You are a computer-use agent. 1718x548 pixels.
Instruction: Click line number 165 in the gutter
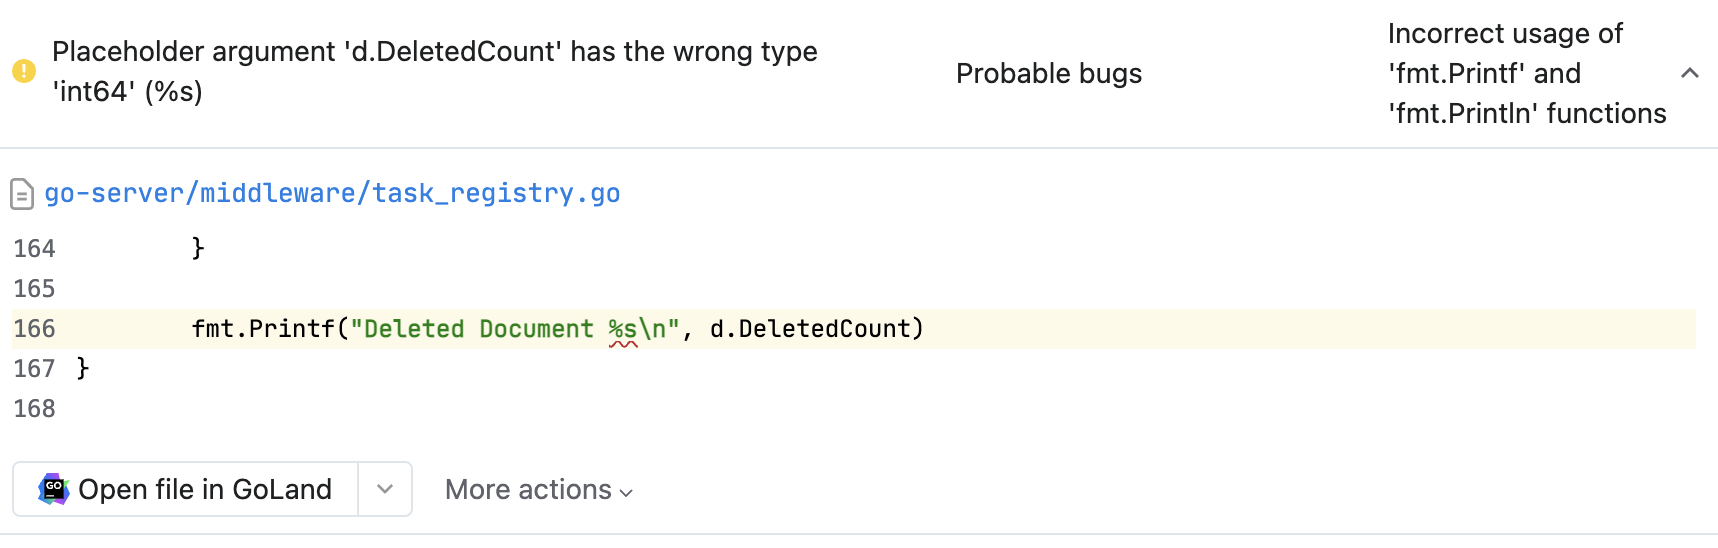point(35,289)
